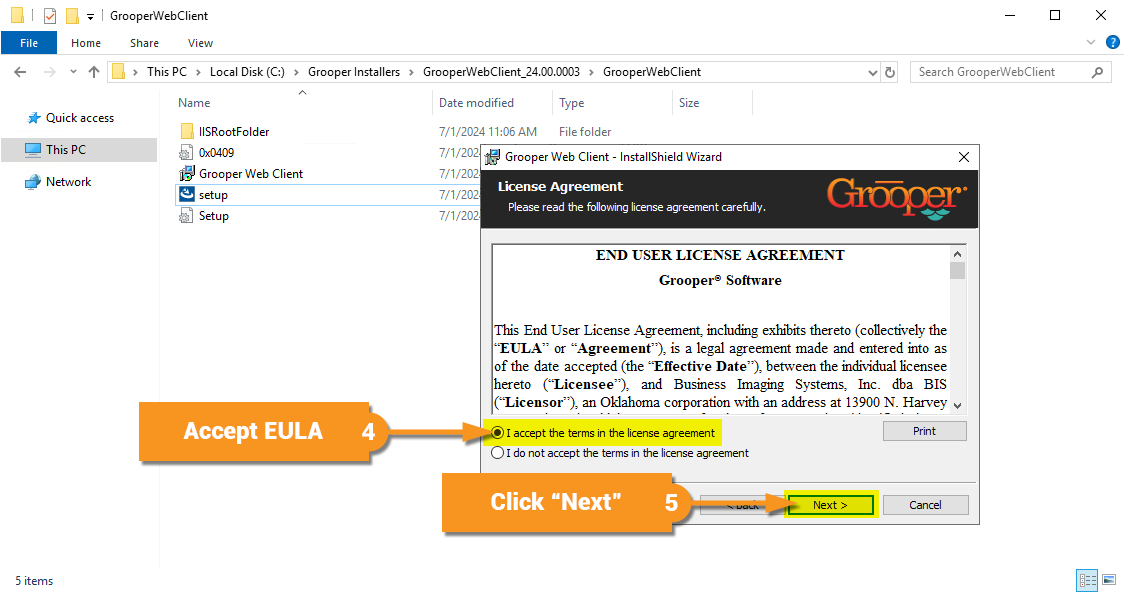Go up one folder level

(x=94, y=72)
